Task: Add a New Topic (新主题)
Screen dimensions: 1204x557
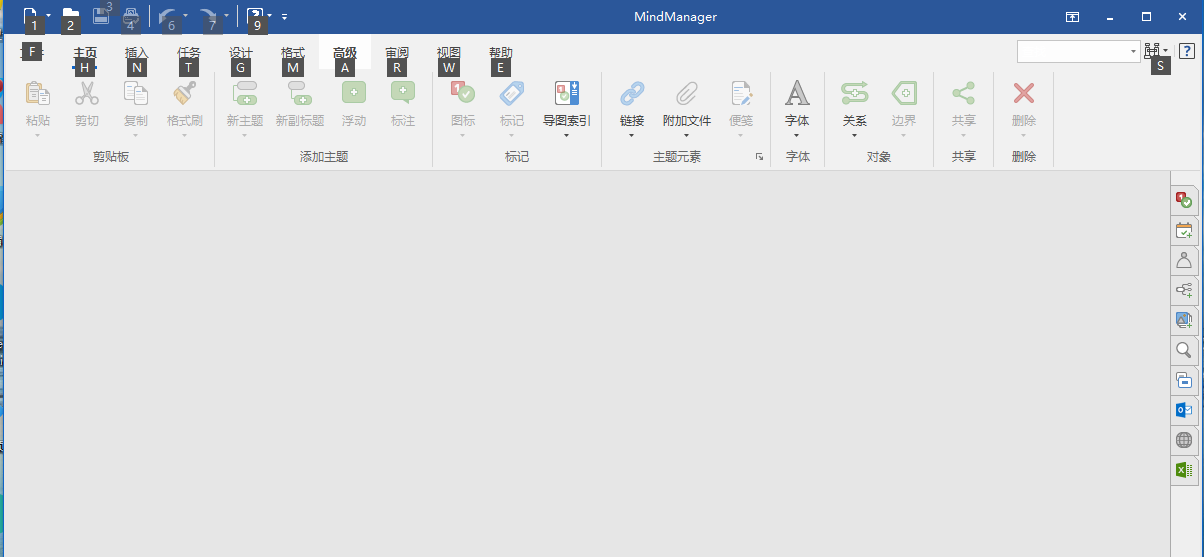Action: point(245,94)
